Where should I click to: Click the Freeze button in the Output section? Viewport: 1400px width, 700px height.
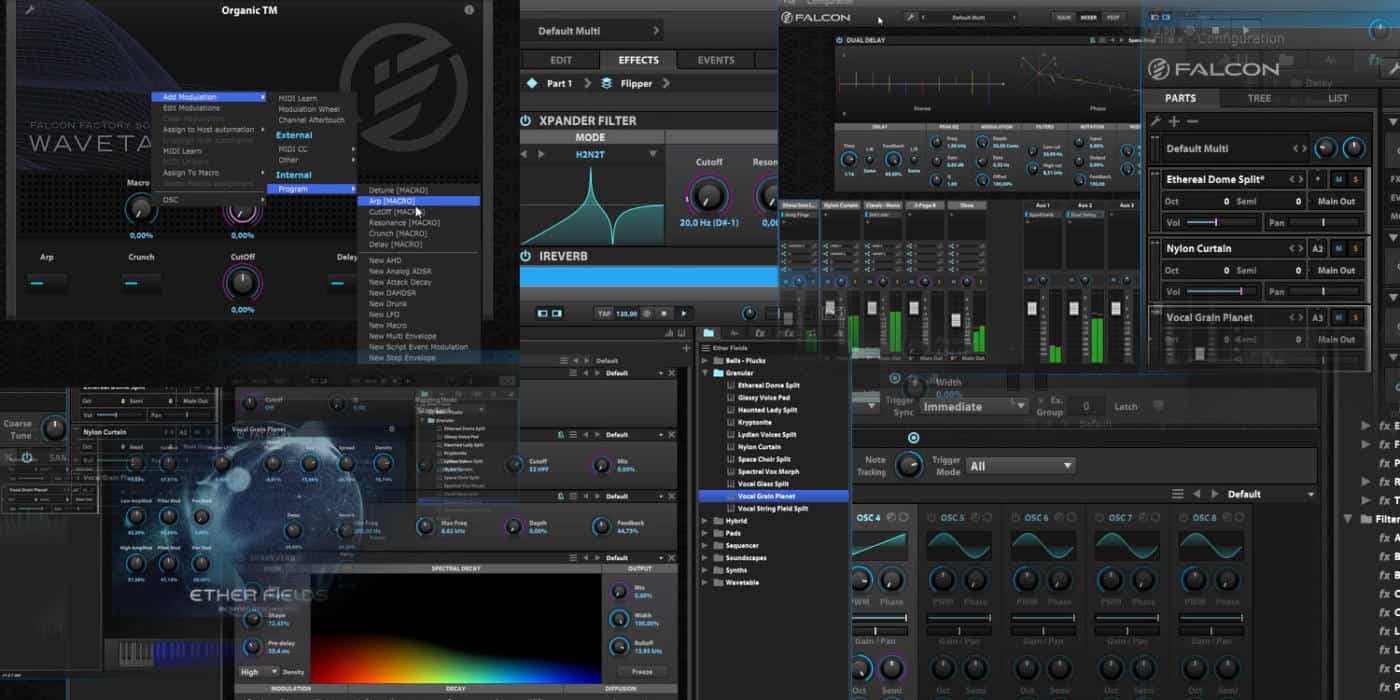point(642,672)
